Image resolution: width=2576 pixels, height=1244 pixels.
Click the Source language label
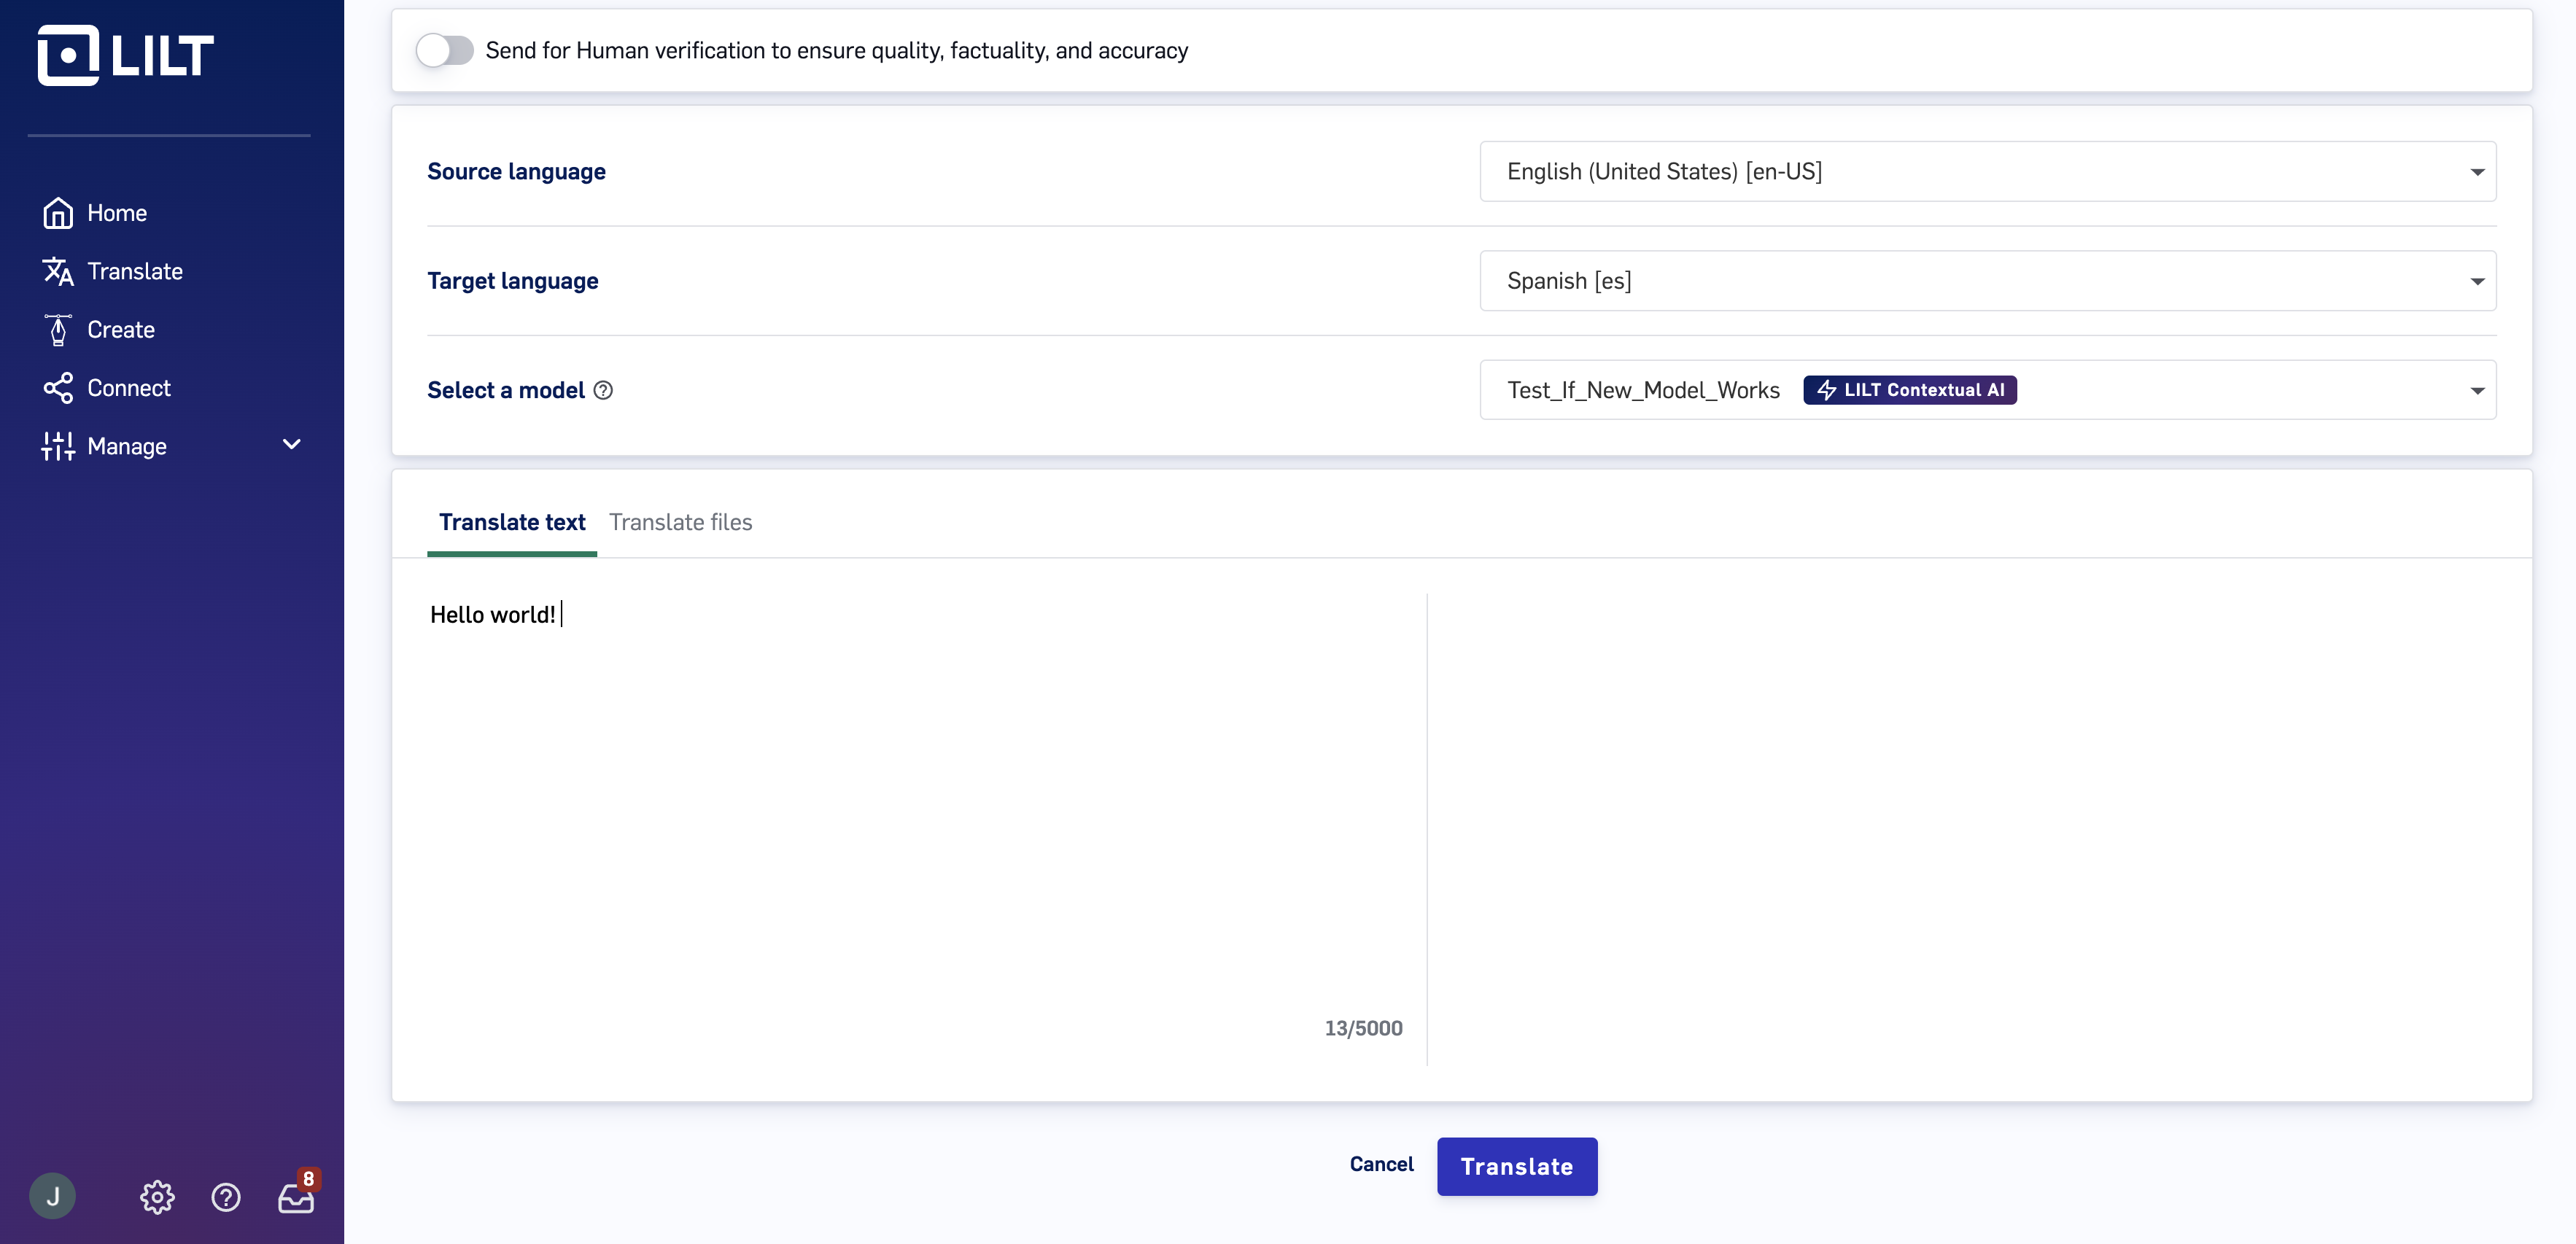516,171
